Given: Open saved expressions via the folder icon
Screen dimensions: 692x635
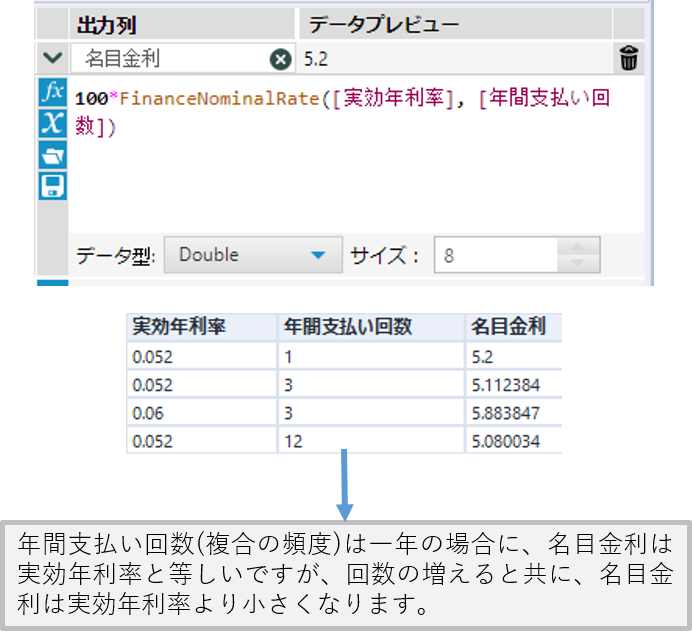Looking at the screenshot, I should pos(53,154).
